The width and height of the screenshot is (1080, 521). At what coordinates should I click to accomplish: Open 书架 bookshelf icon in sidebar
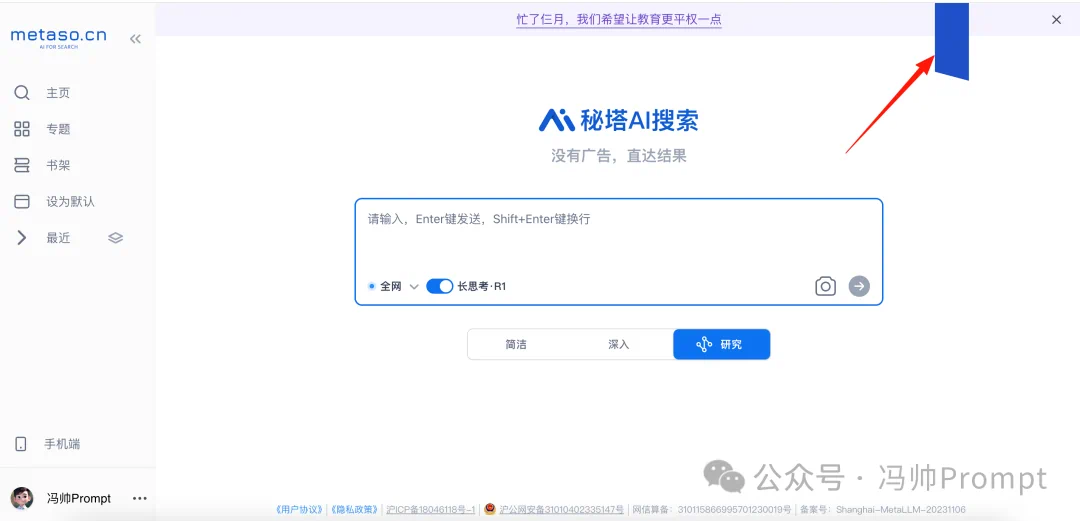(x=22, y=165)
